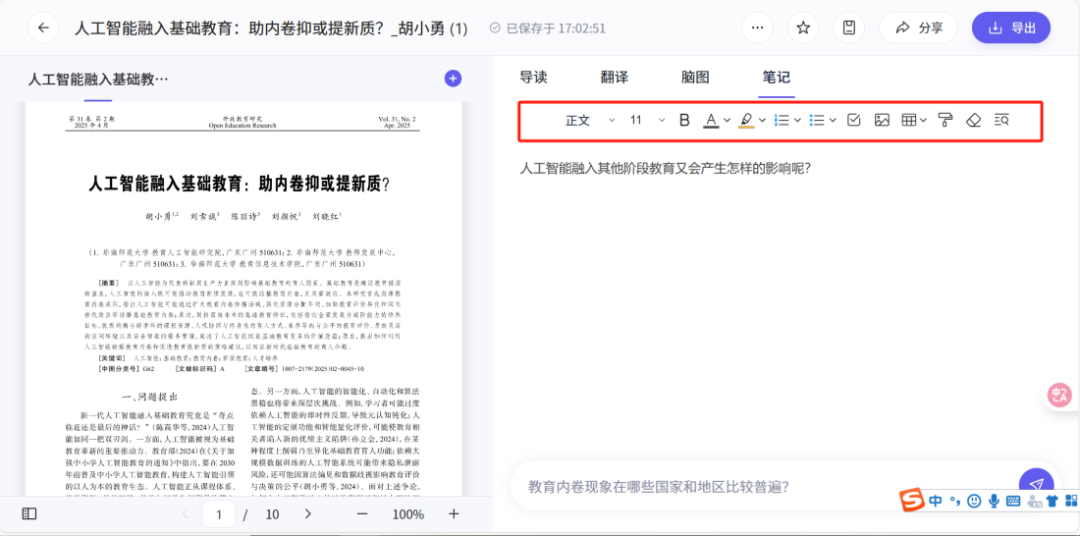Open find and search in notes
1080x536 pixels.
pos(1002,121)
